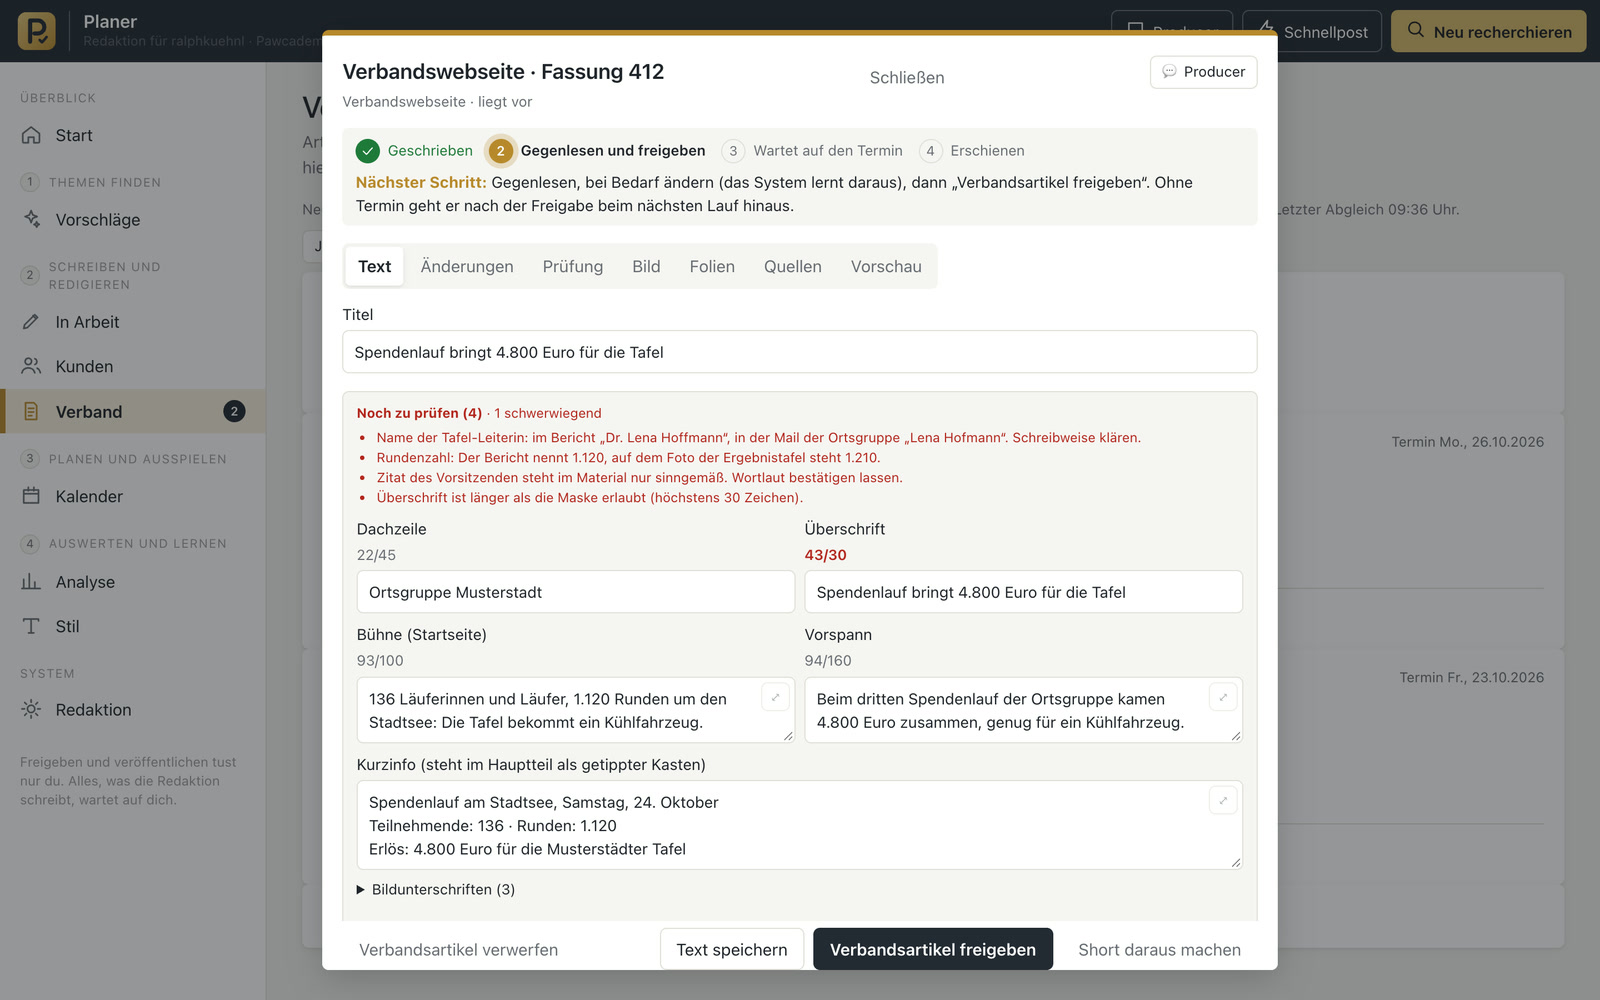1600x1000 pixels.
Task: Click the Verband document icon
Action: (x=31, y=411)
